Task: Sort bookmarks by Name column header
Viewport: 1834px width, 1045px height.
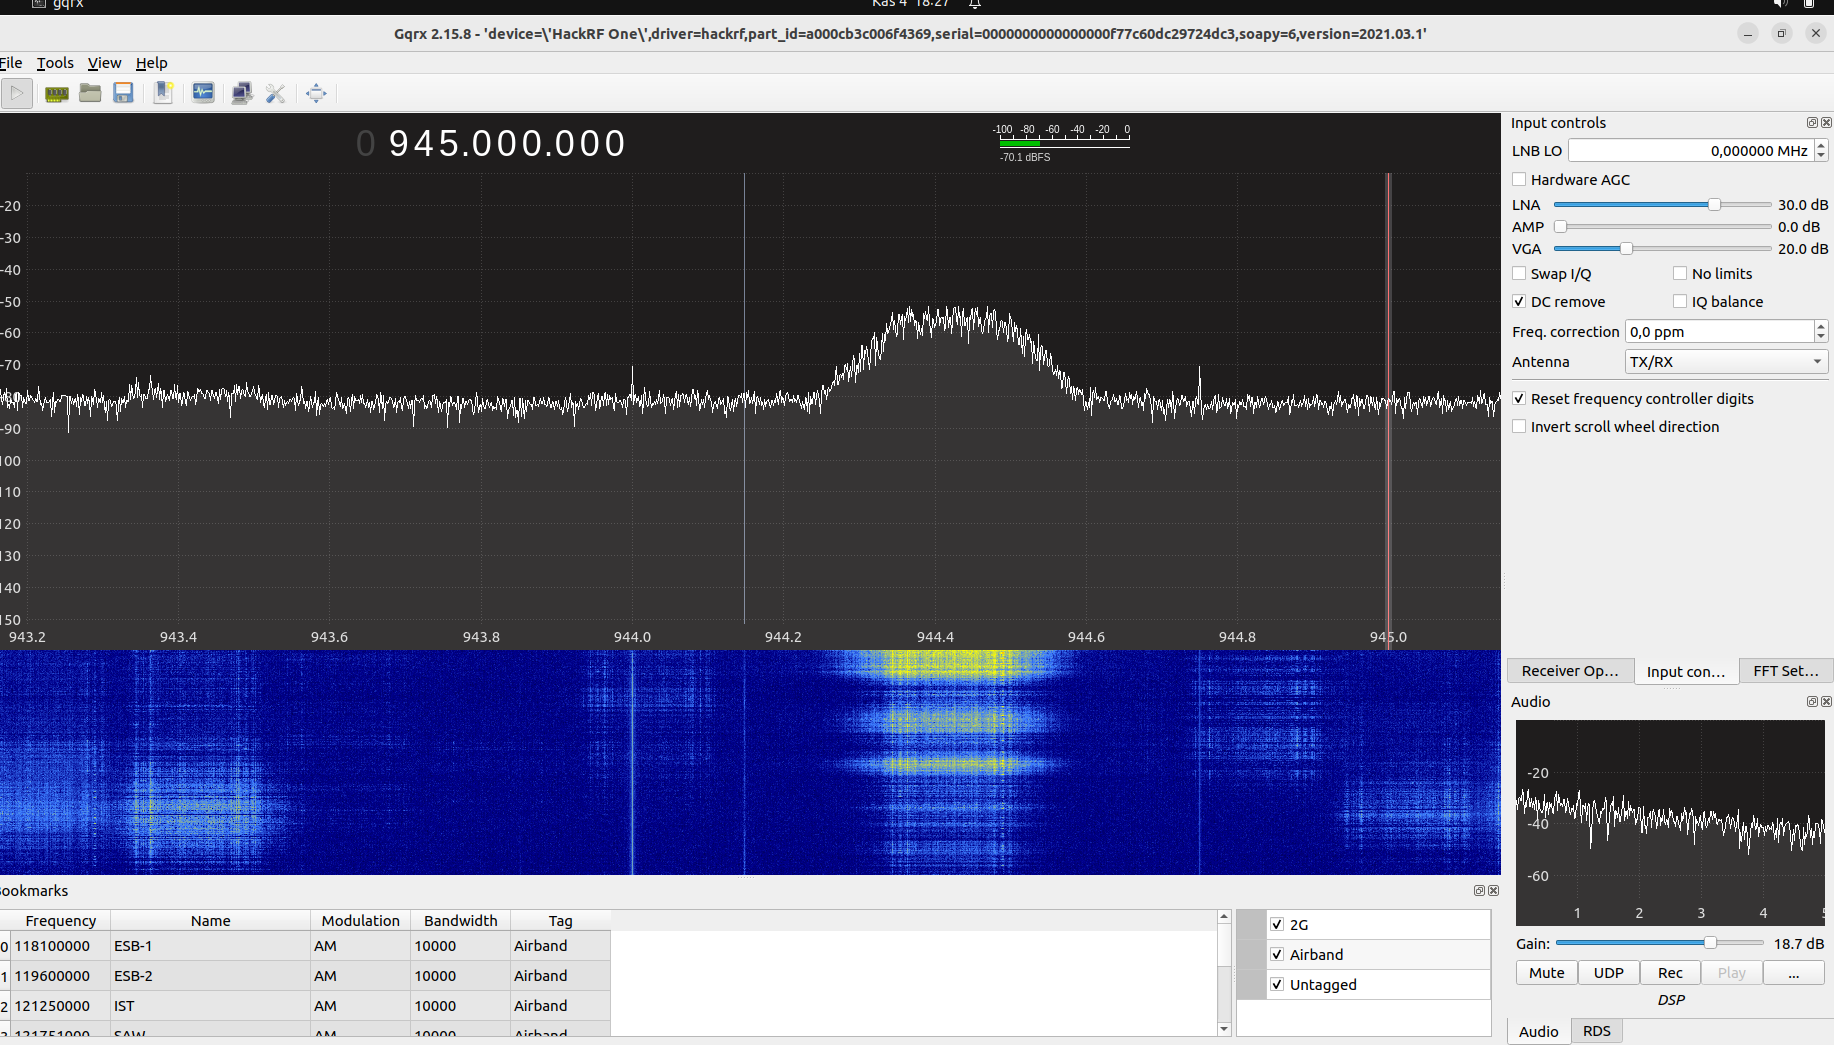Action: [x=210, y=920]
